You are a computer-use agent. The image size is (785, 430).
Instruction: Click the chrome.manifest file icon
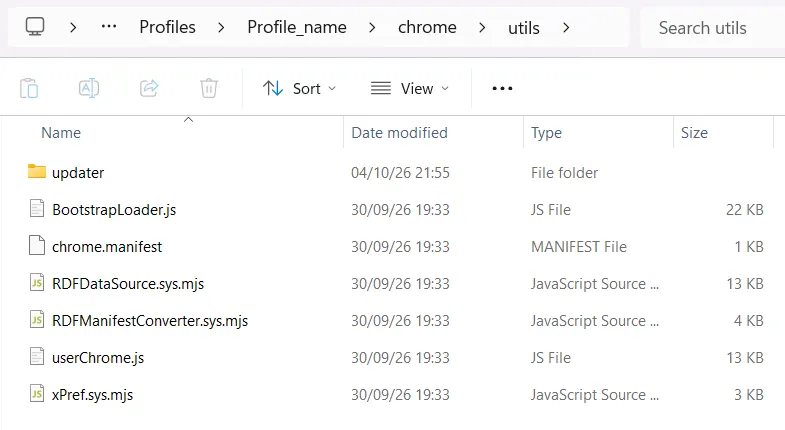(37, 245)
